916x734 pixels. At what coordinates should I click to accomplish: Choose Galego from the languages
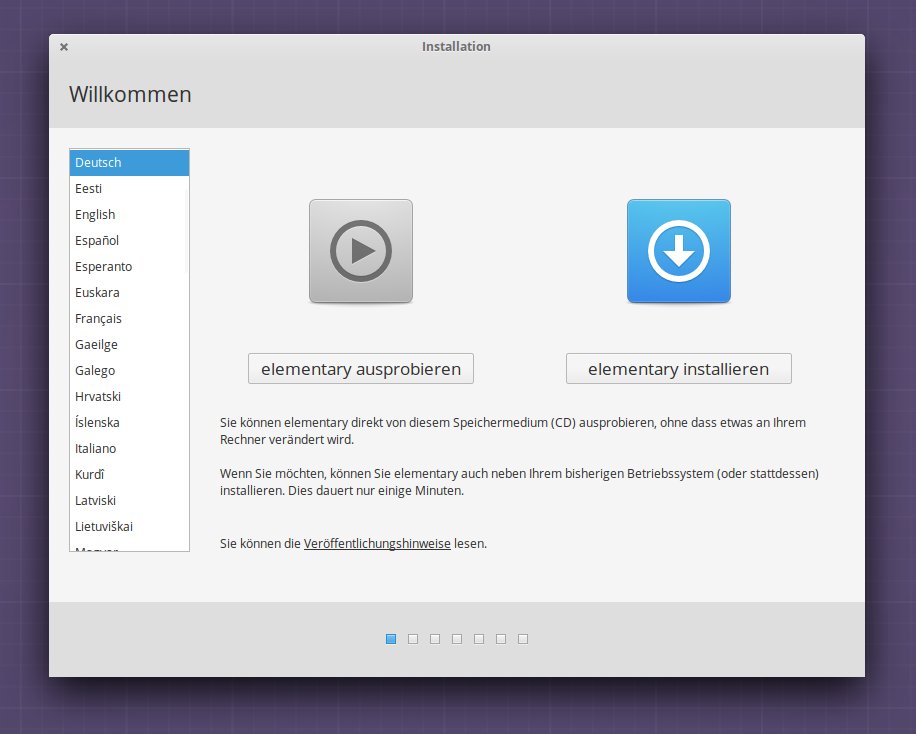tap(129, 371)
